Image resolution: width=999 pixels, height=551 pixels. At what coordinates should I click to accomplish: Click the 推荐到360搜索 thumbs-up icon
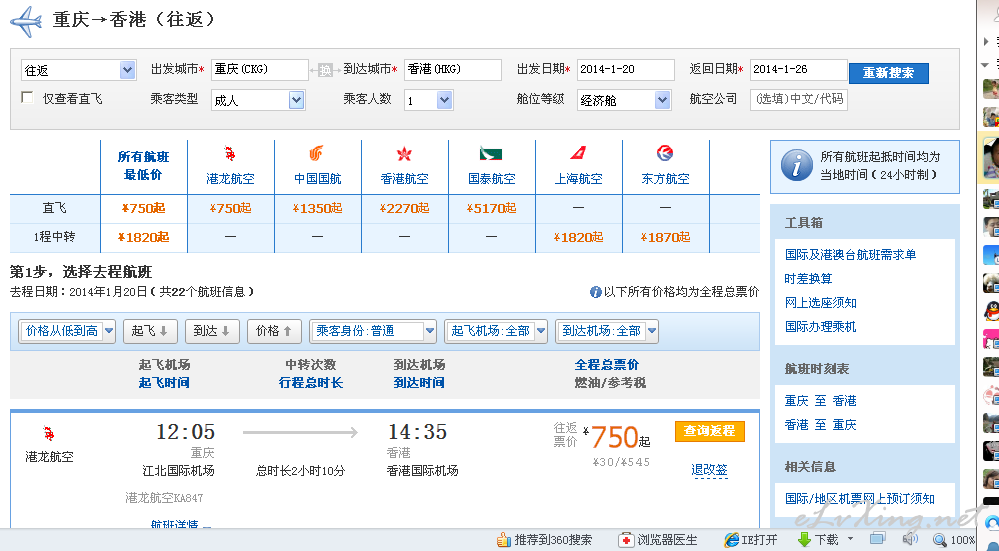[504, 540]
